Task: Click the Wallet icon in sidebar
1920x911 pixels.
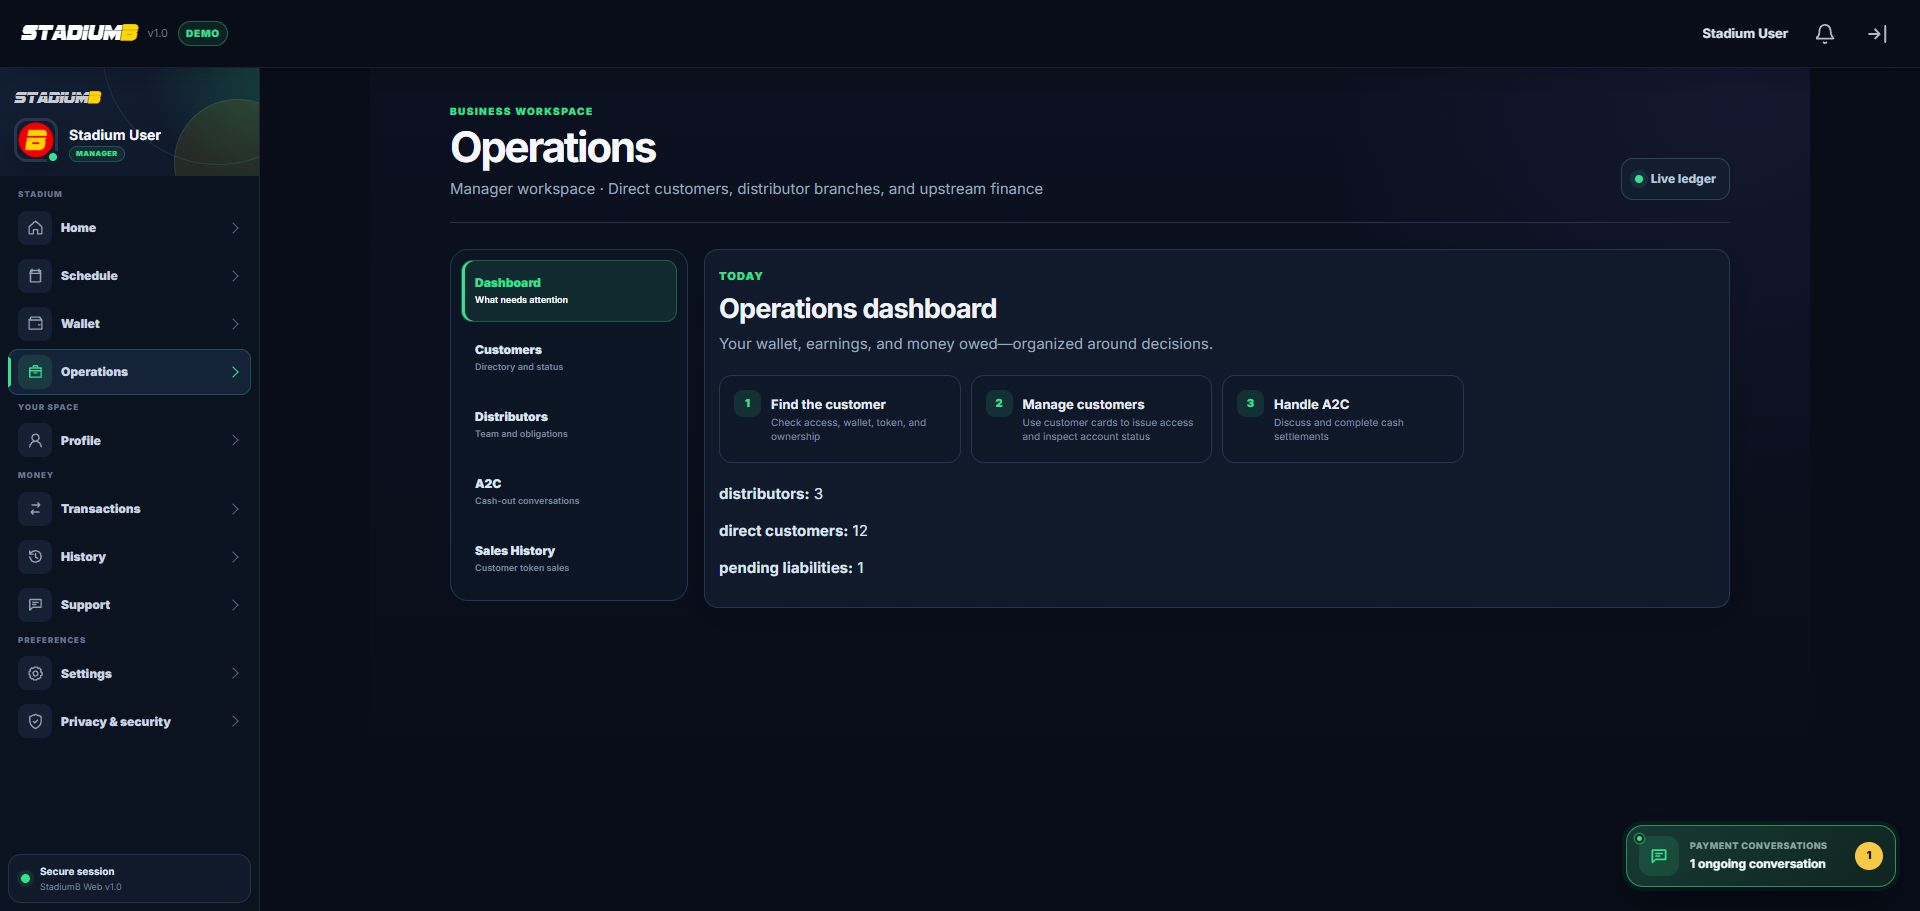Action: (35, 324)
